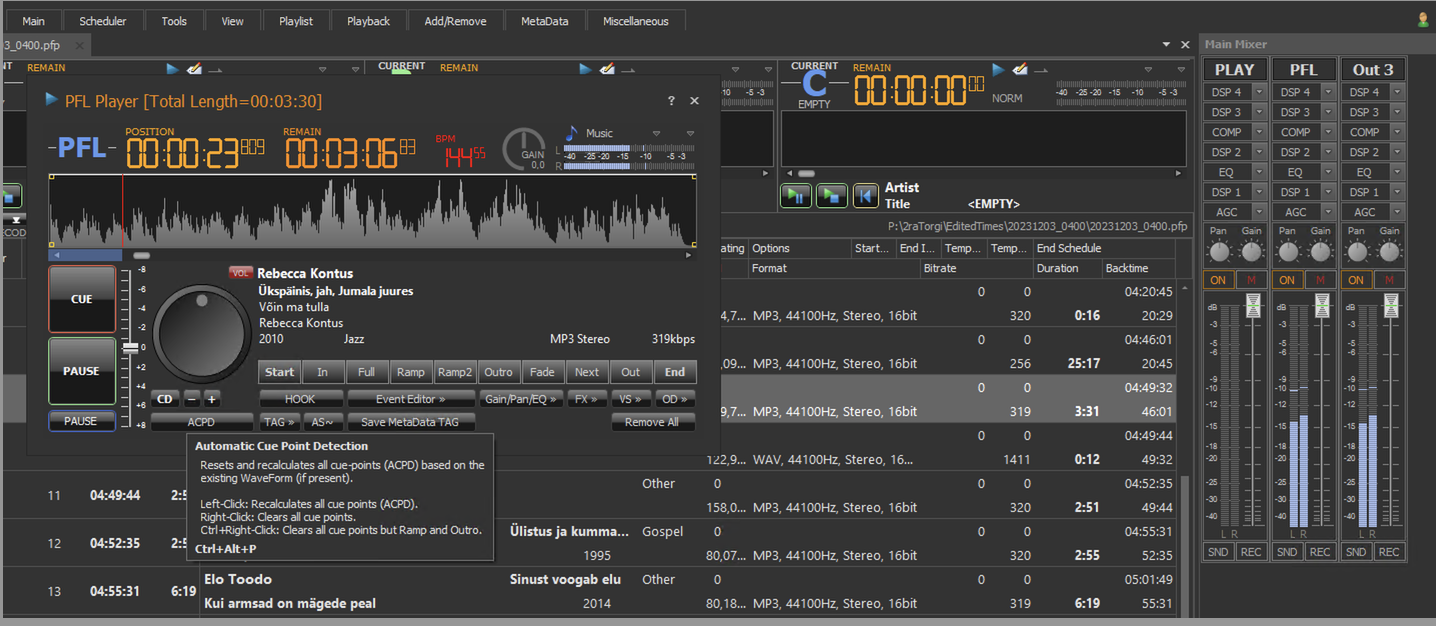
Task: Click the user profile icon at top right
Action: tap(1423, 20)
